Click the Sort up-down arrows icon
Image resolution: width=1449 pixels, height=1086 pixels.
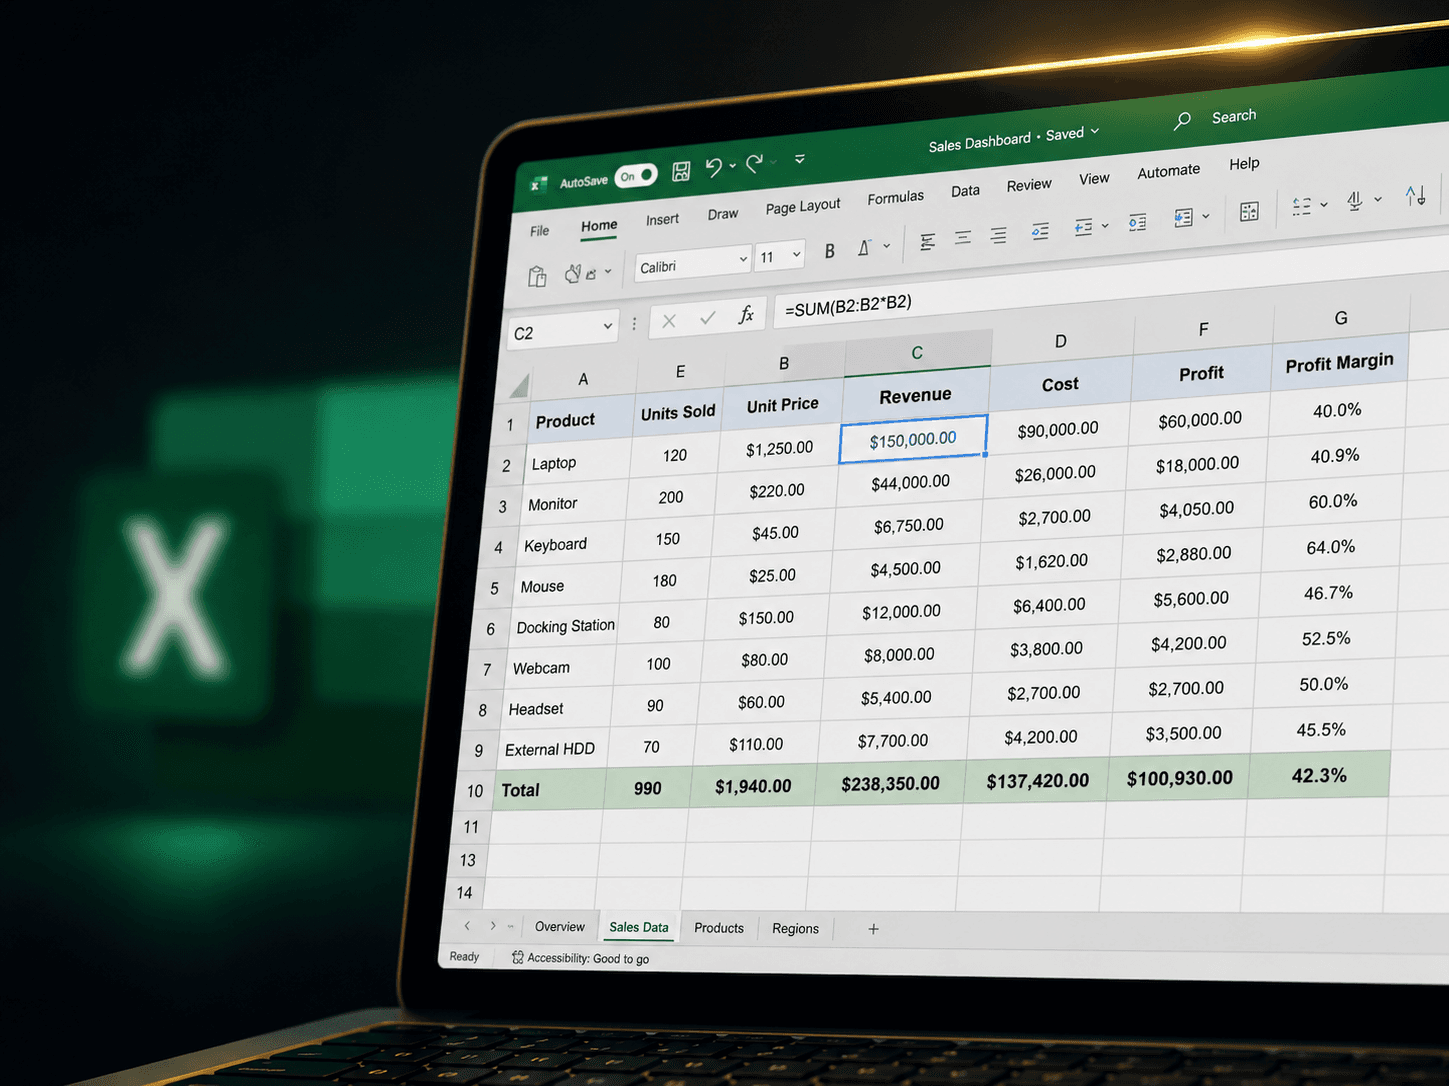pos(1415,196)
